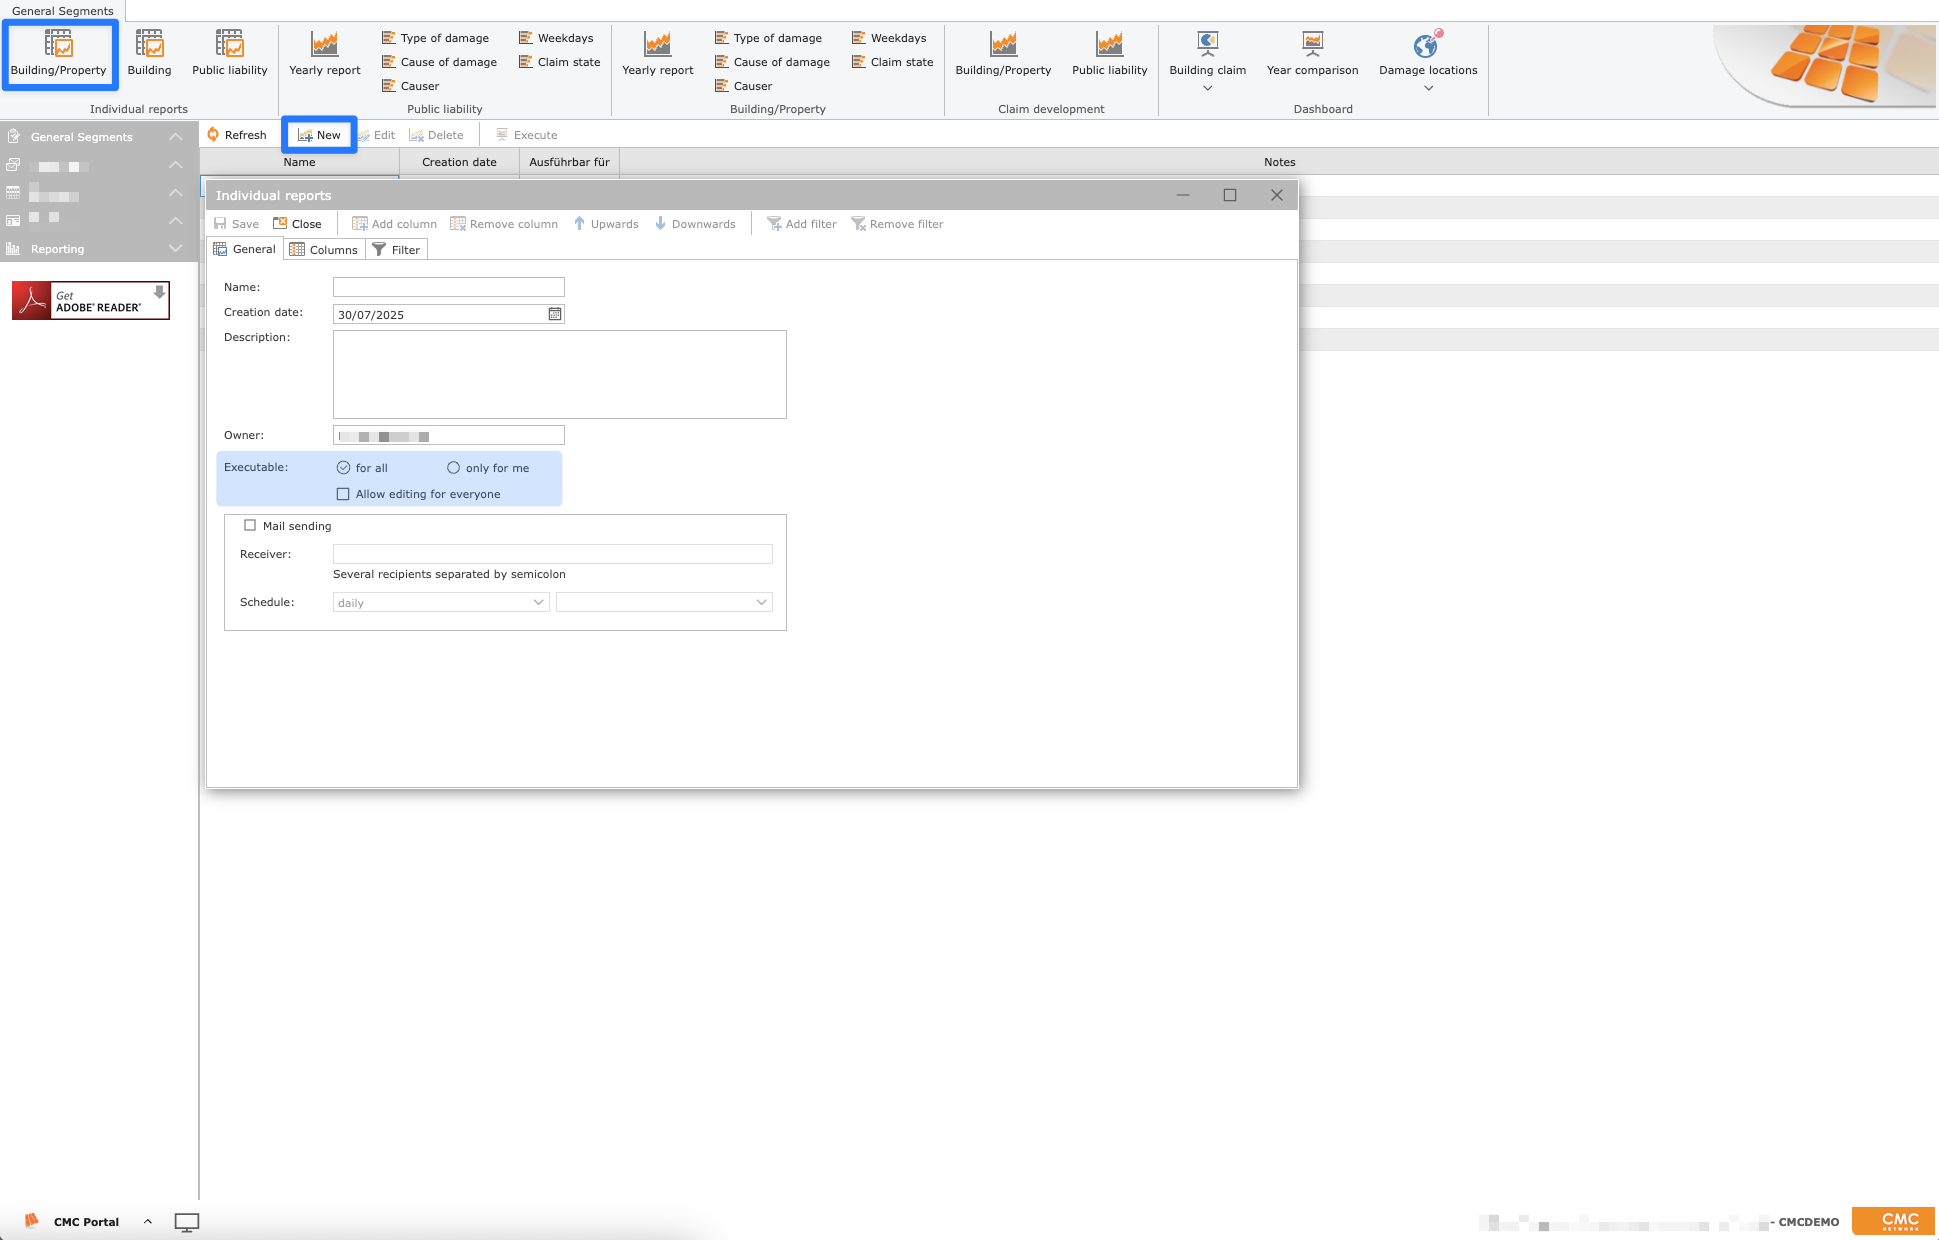Image resolution: width=1939 pixels, height=1240 pixels.
Task: Enable Mail sending
Action: (250, 525)
